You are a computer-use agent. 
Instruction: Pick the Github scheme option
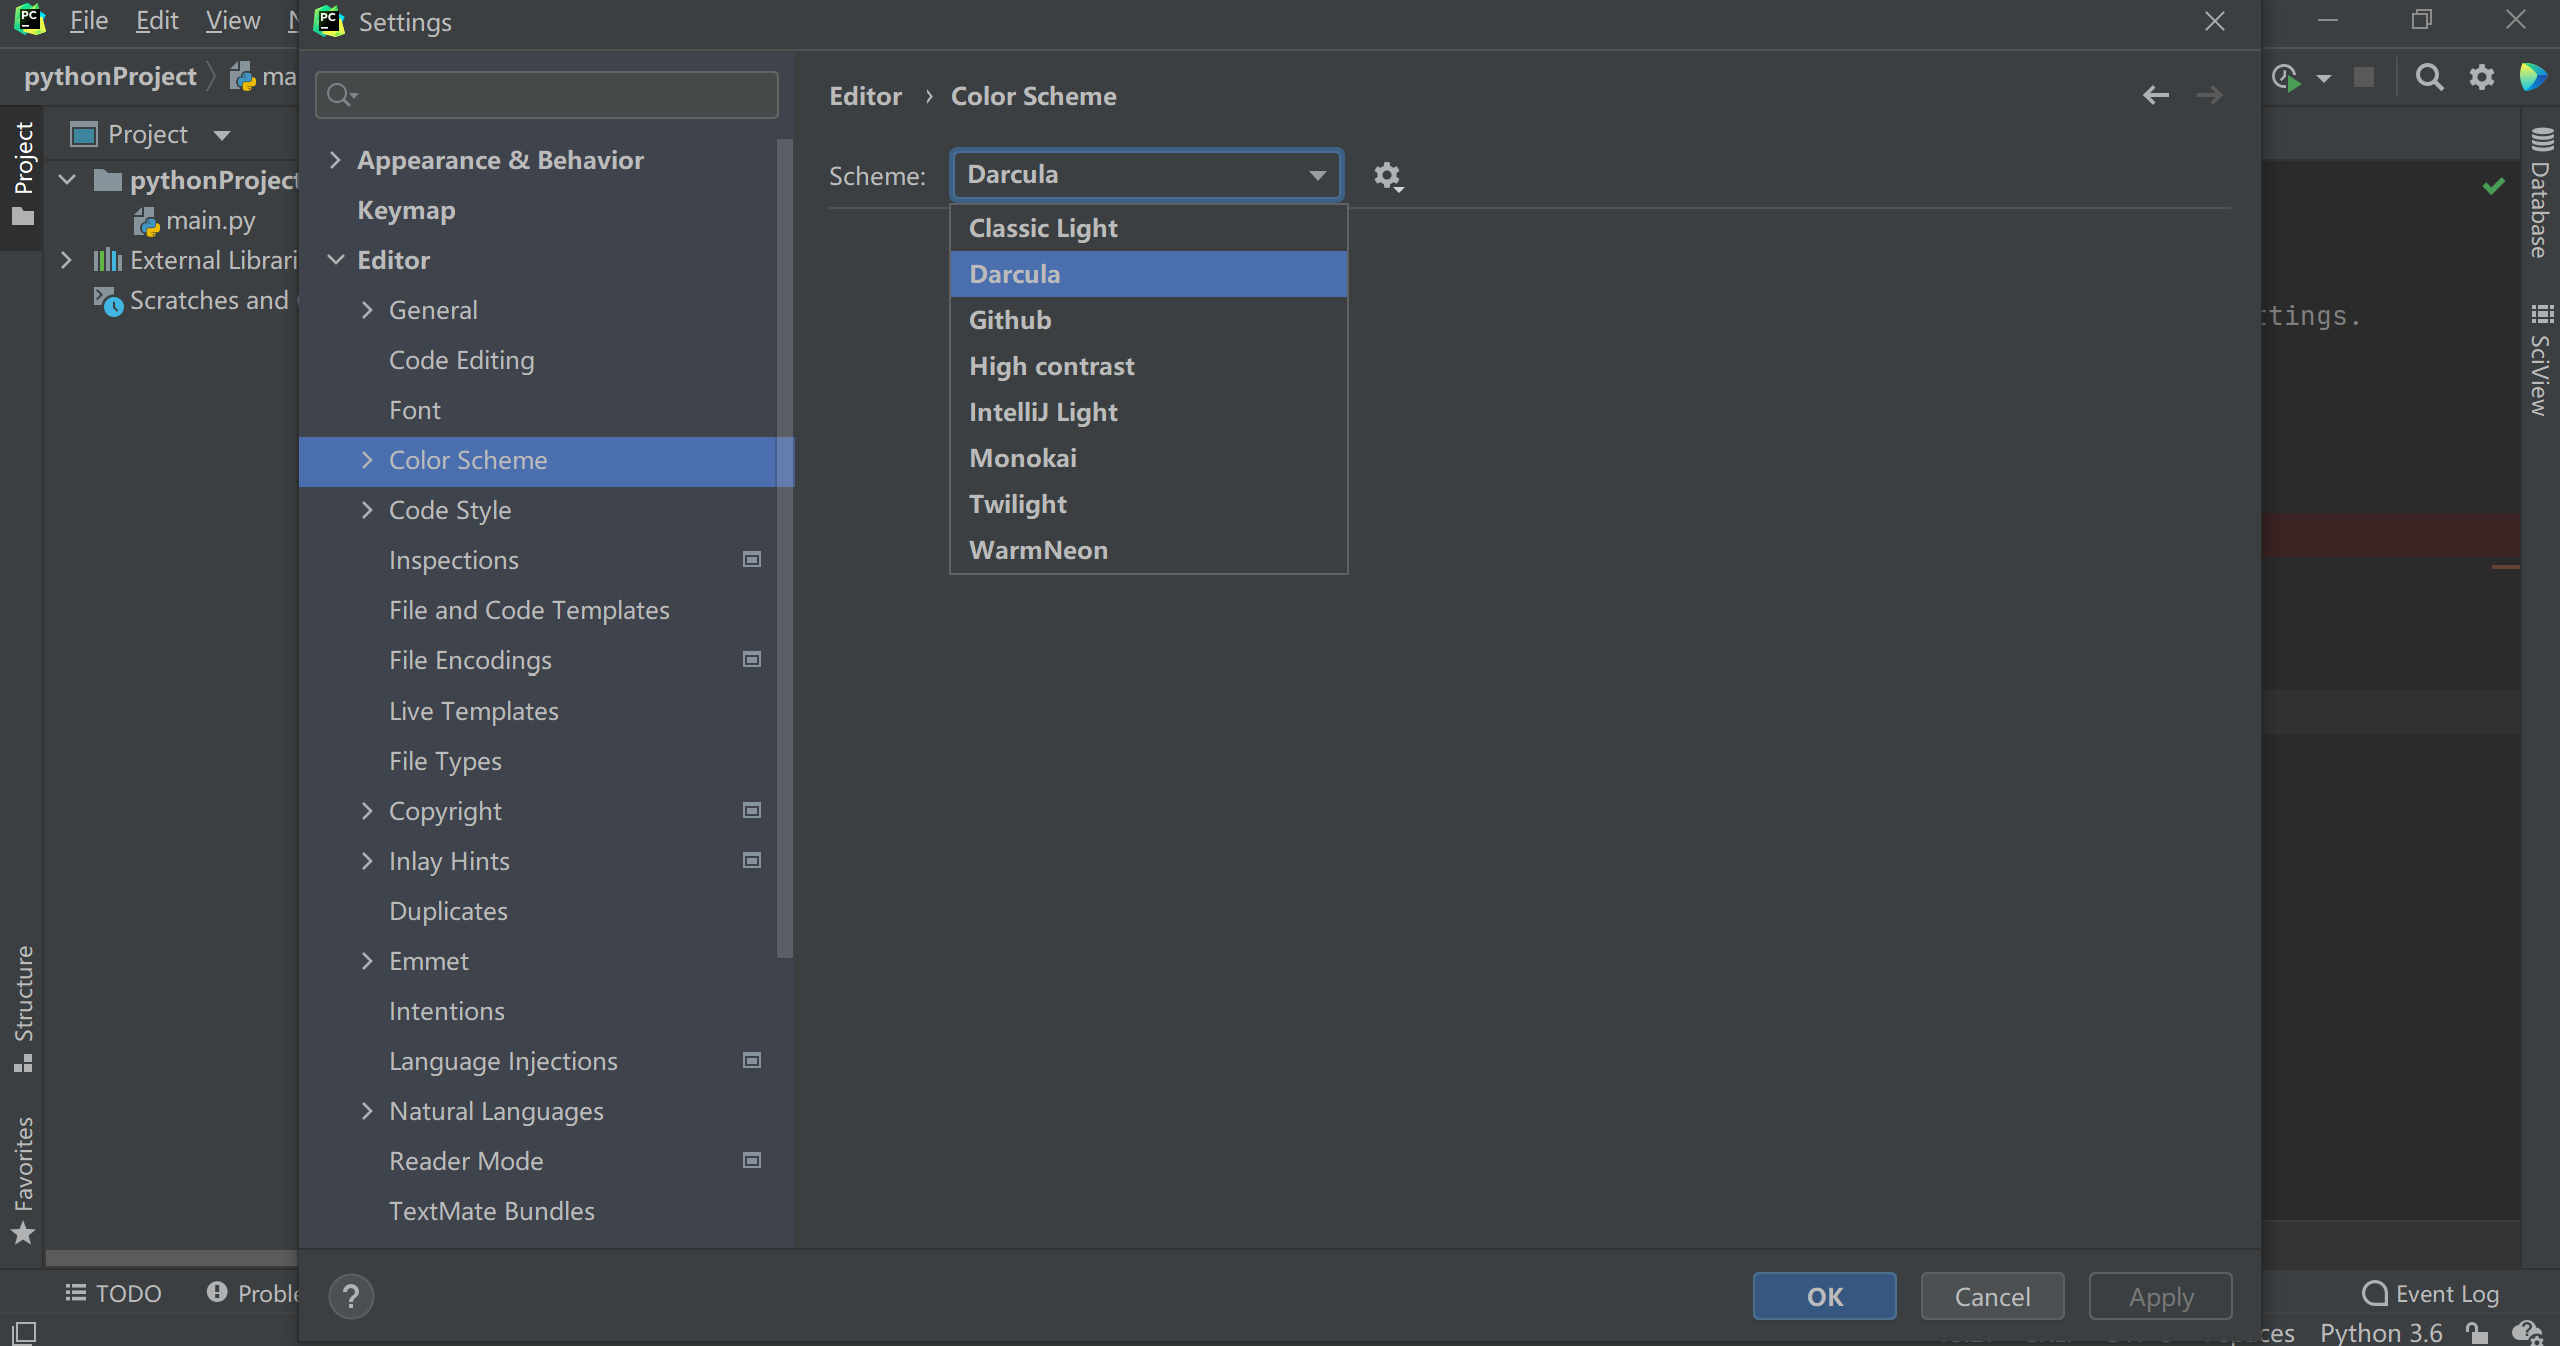[x=1010, y=320]
